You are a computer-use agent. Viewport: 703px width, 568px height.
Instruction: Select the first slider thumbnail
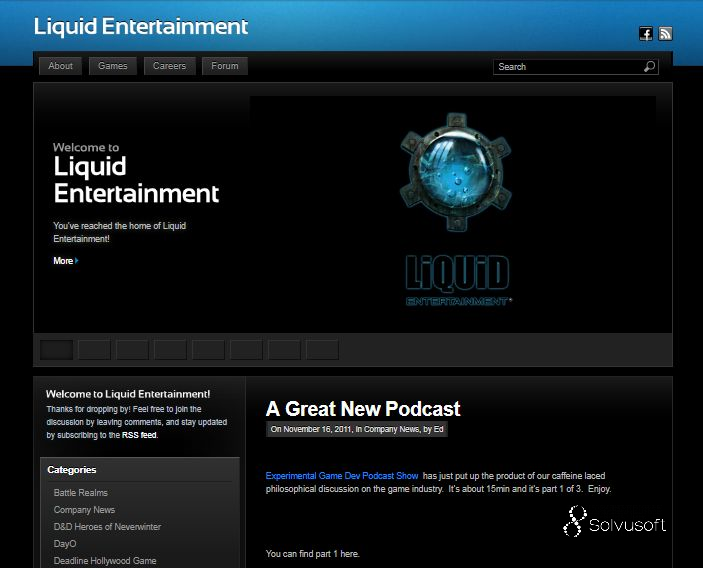point(56,350)
